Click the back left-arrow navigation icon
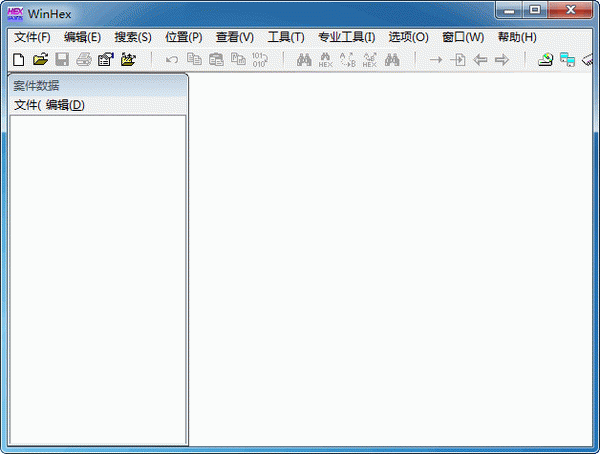 pos(480,60)
